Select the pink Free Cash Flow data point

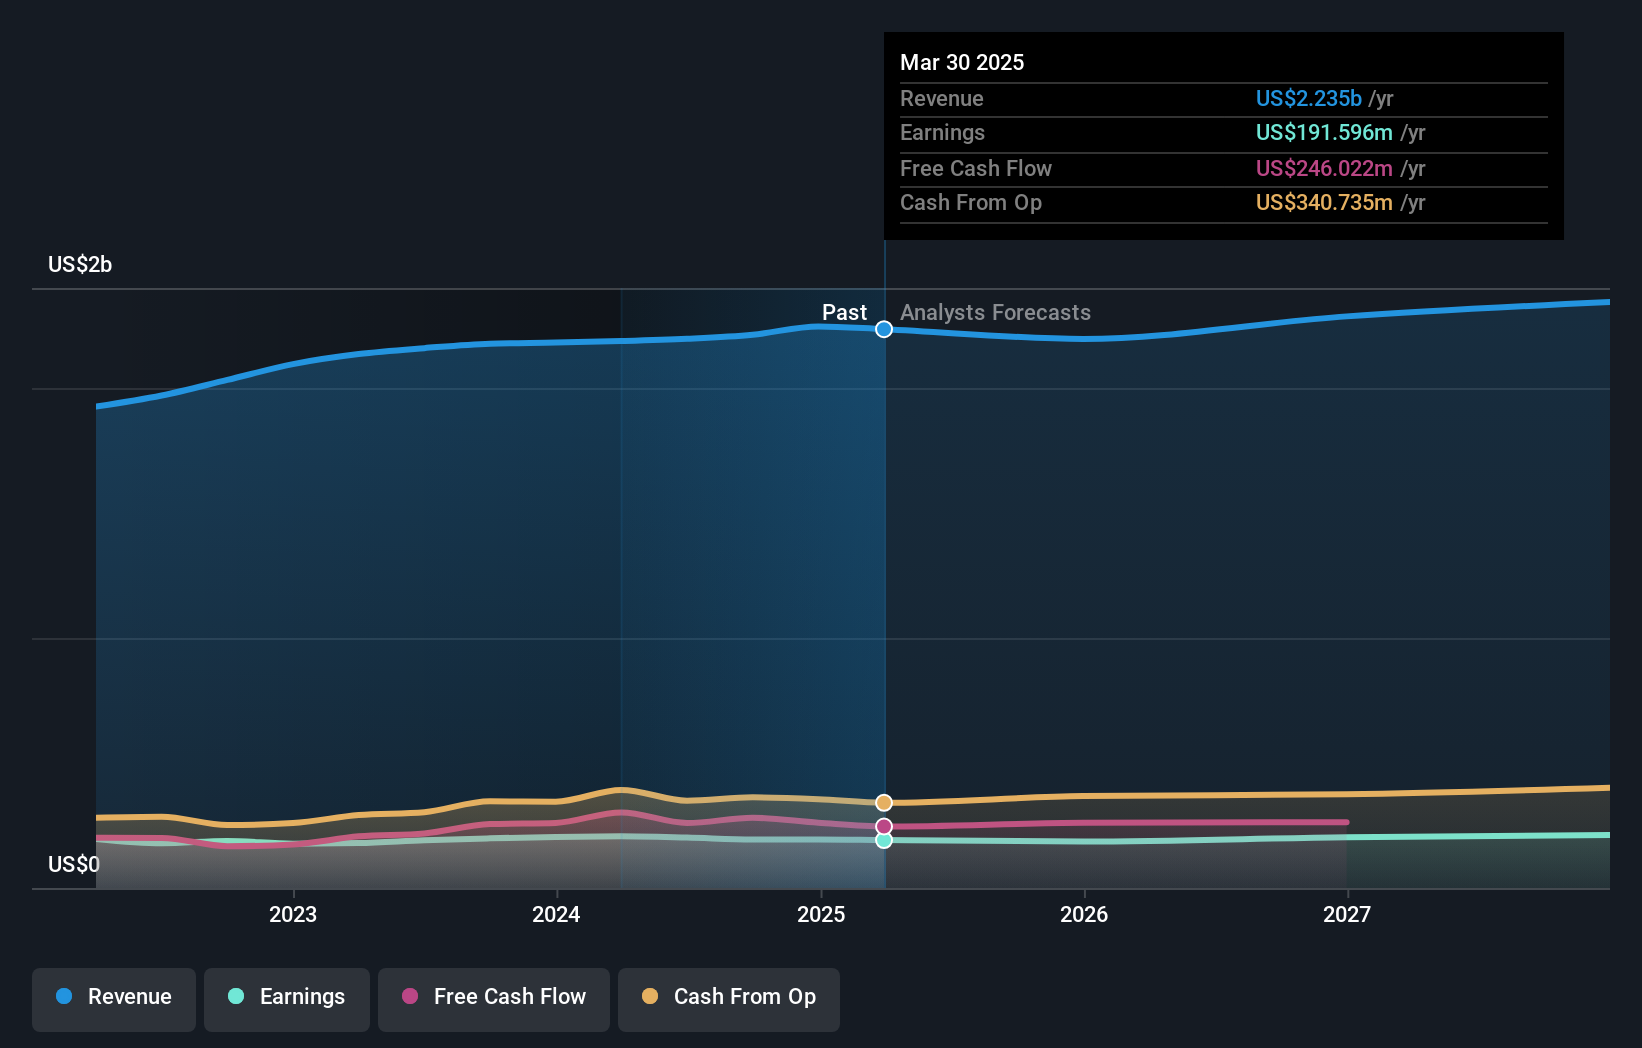[884, 827]
